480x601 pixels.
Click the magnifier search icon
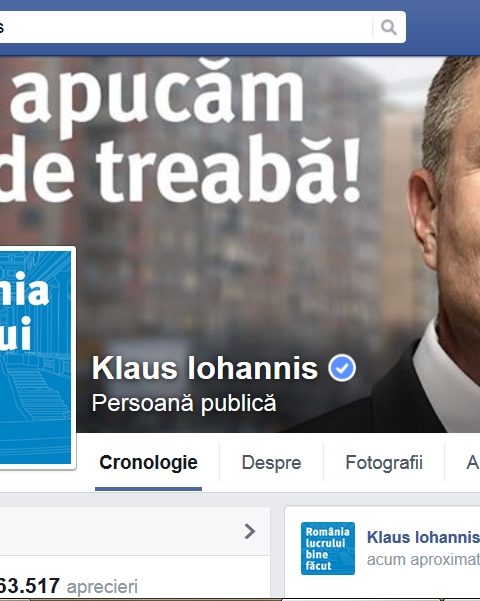(389, 28)
